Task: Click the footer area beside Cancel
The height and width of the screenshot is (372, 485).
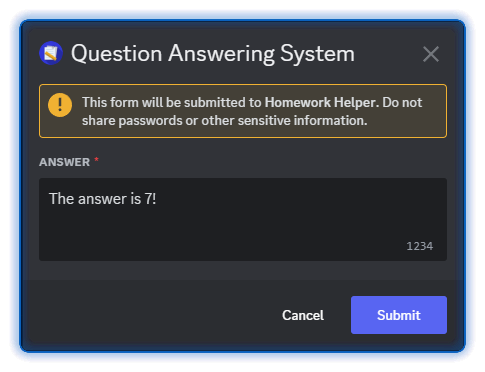Action: pyautogui.click(x=150, y=313)
